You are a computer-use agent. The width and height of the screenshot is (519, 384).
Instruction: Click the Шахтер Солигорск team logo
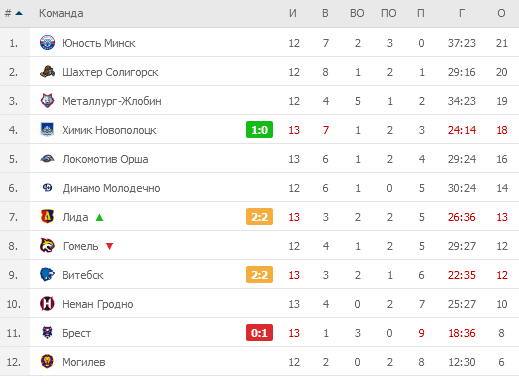[47, 72]
